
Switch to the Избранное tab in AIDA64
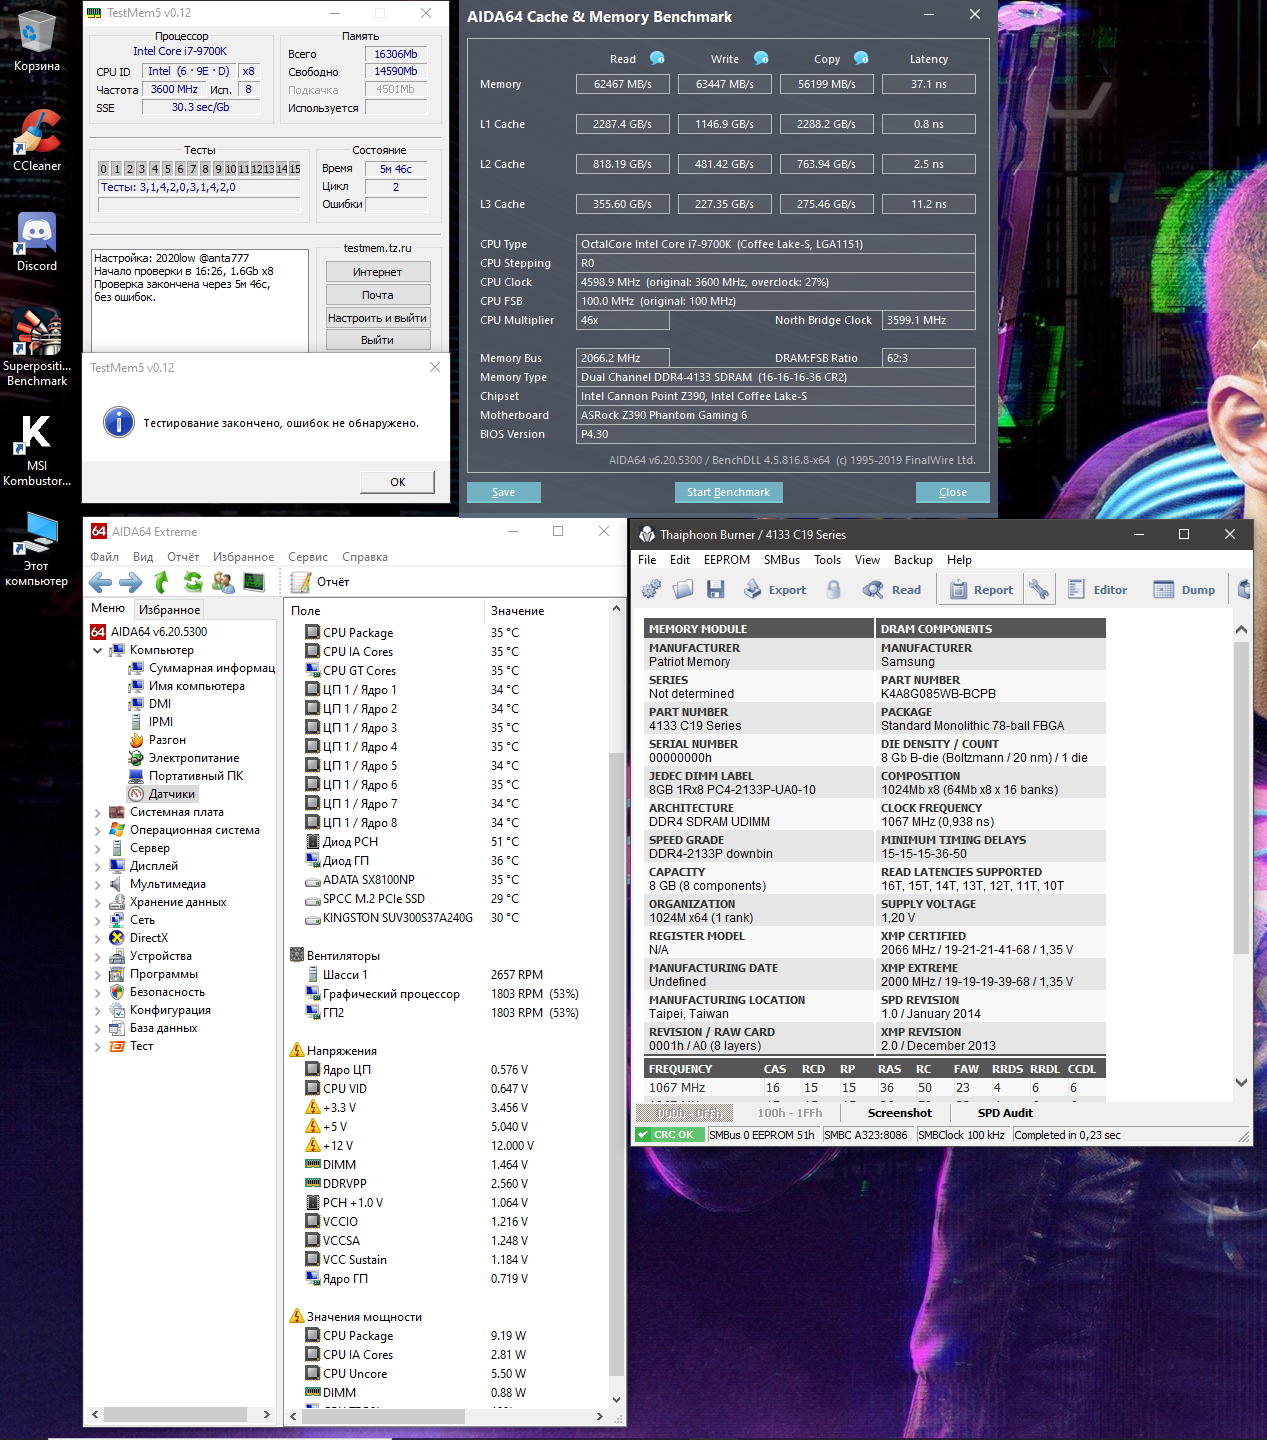tap(169, 609)
